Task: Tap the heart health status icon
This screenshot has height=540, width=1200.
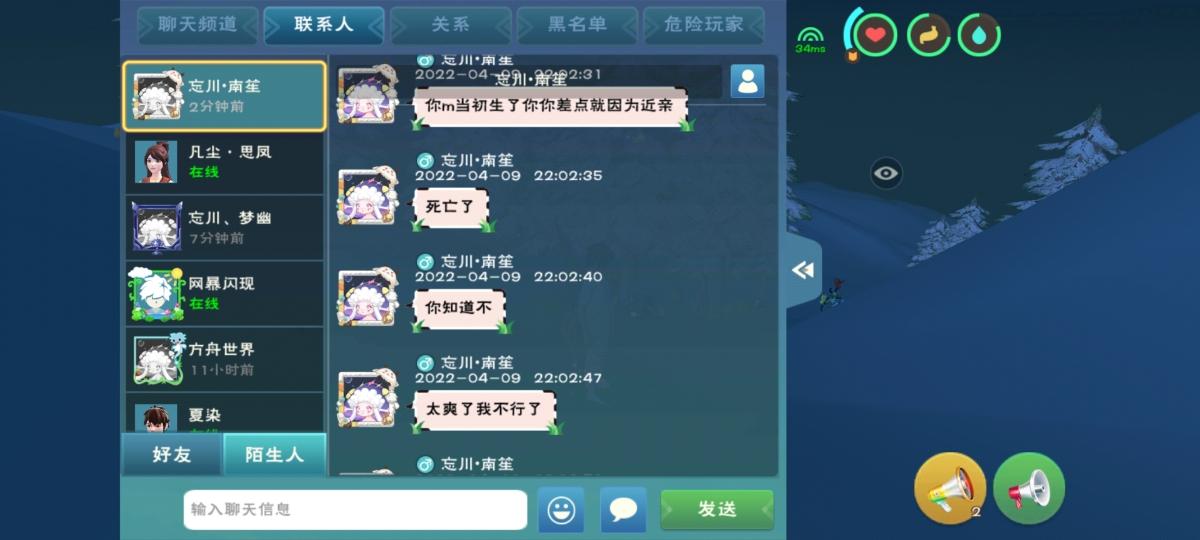Action: click(x=875, y=35)
